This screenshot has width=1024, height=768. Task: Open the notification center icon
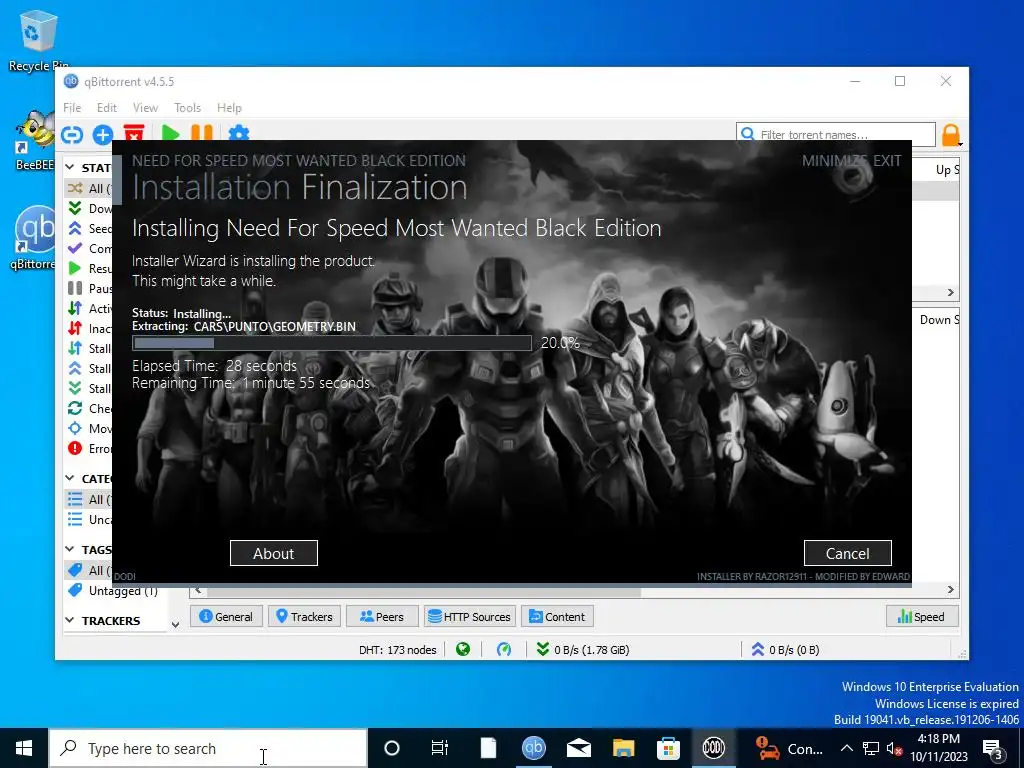click(992, 748)
